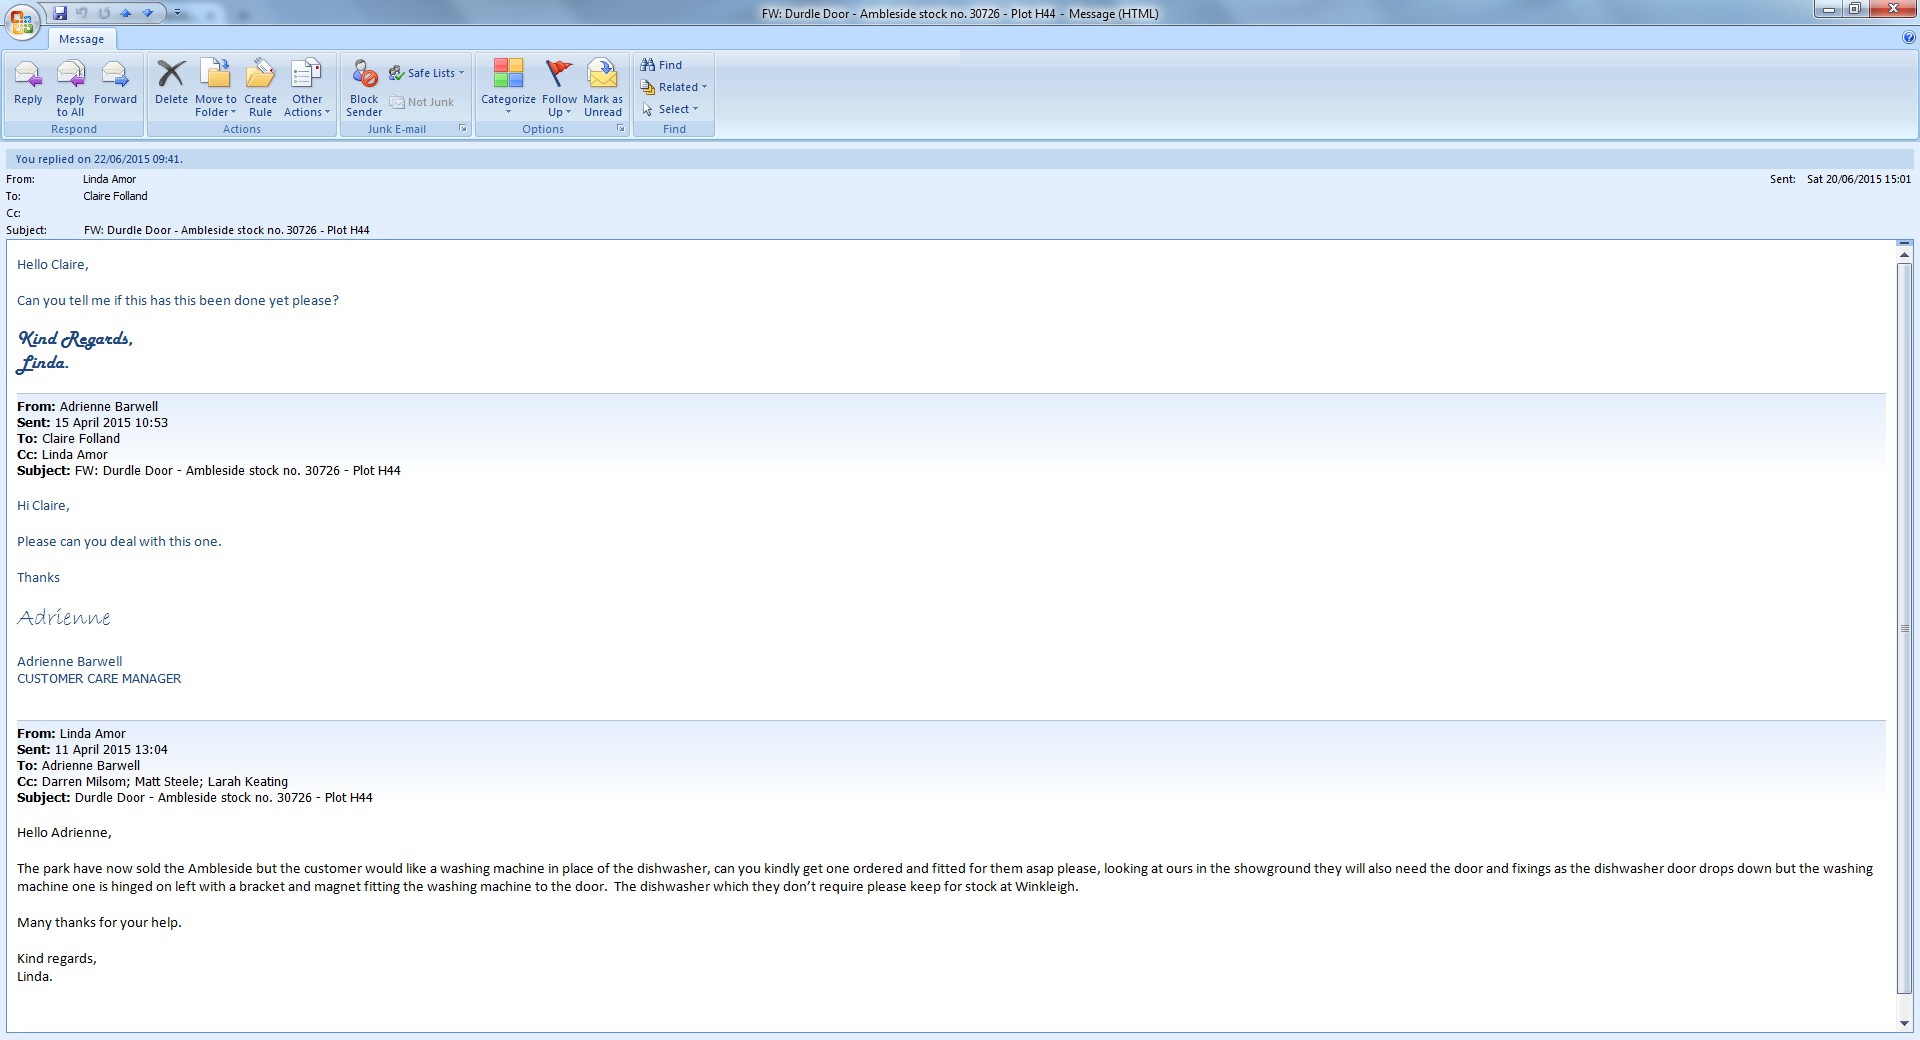Open the Move to Folder menu
1920x1040 pixels.
pos(216,88)
